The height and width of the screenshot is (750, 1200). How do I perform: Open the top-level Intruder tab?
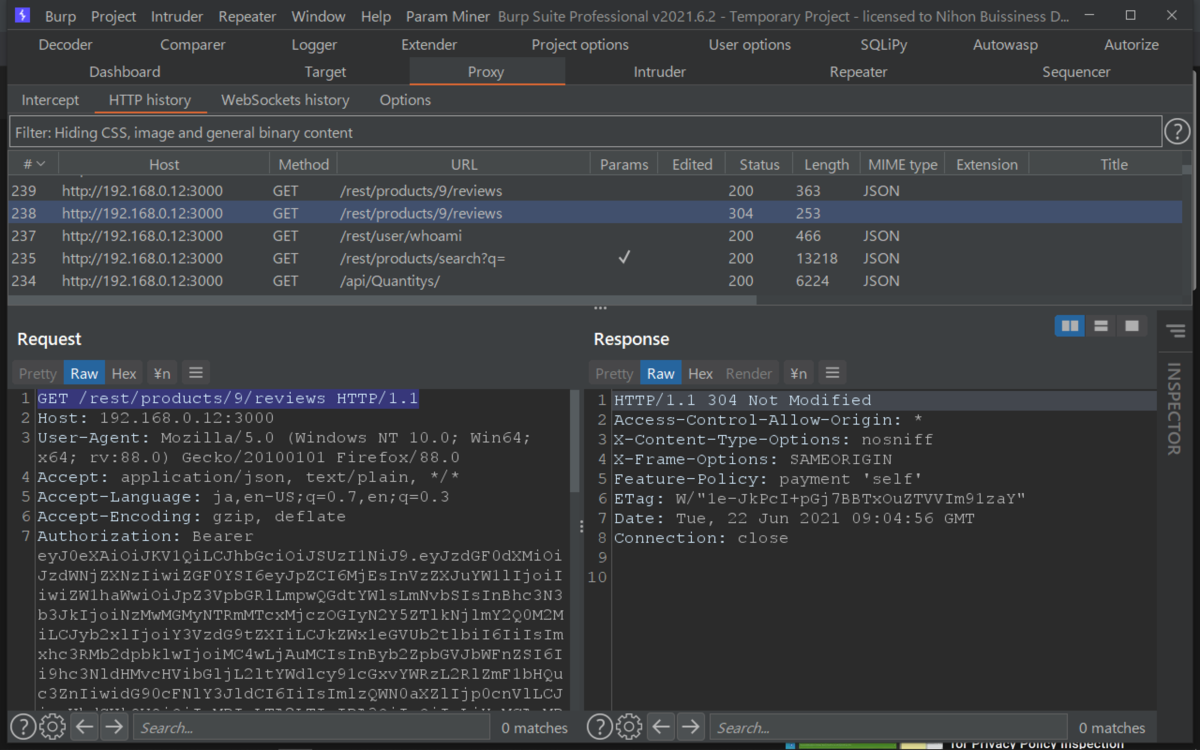point(659,71)
